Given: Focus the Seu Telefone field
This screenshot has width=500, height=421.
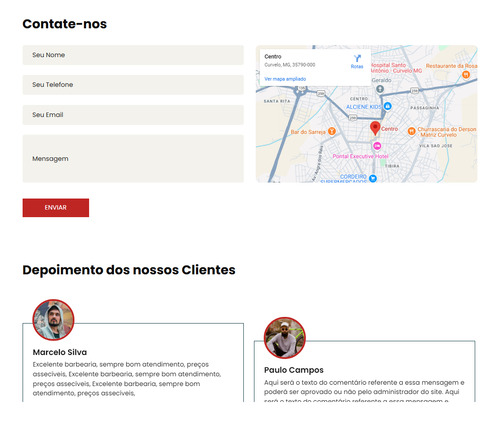Looking at the screenshot, I should coord(133,85).
